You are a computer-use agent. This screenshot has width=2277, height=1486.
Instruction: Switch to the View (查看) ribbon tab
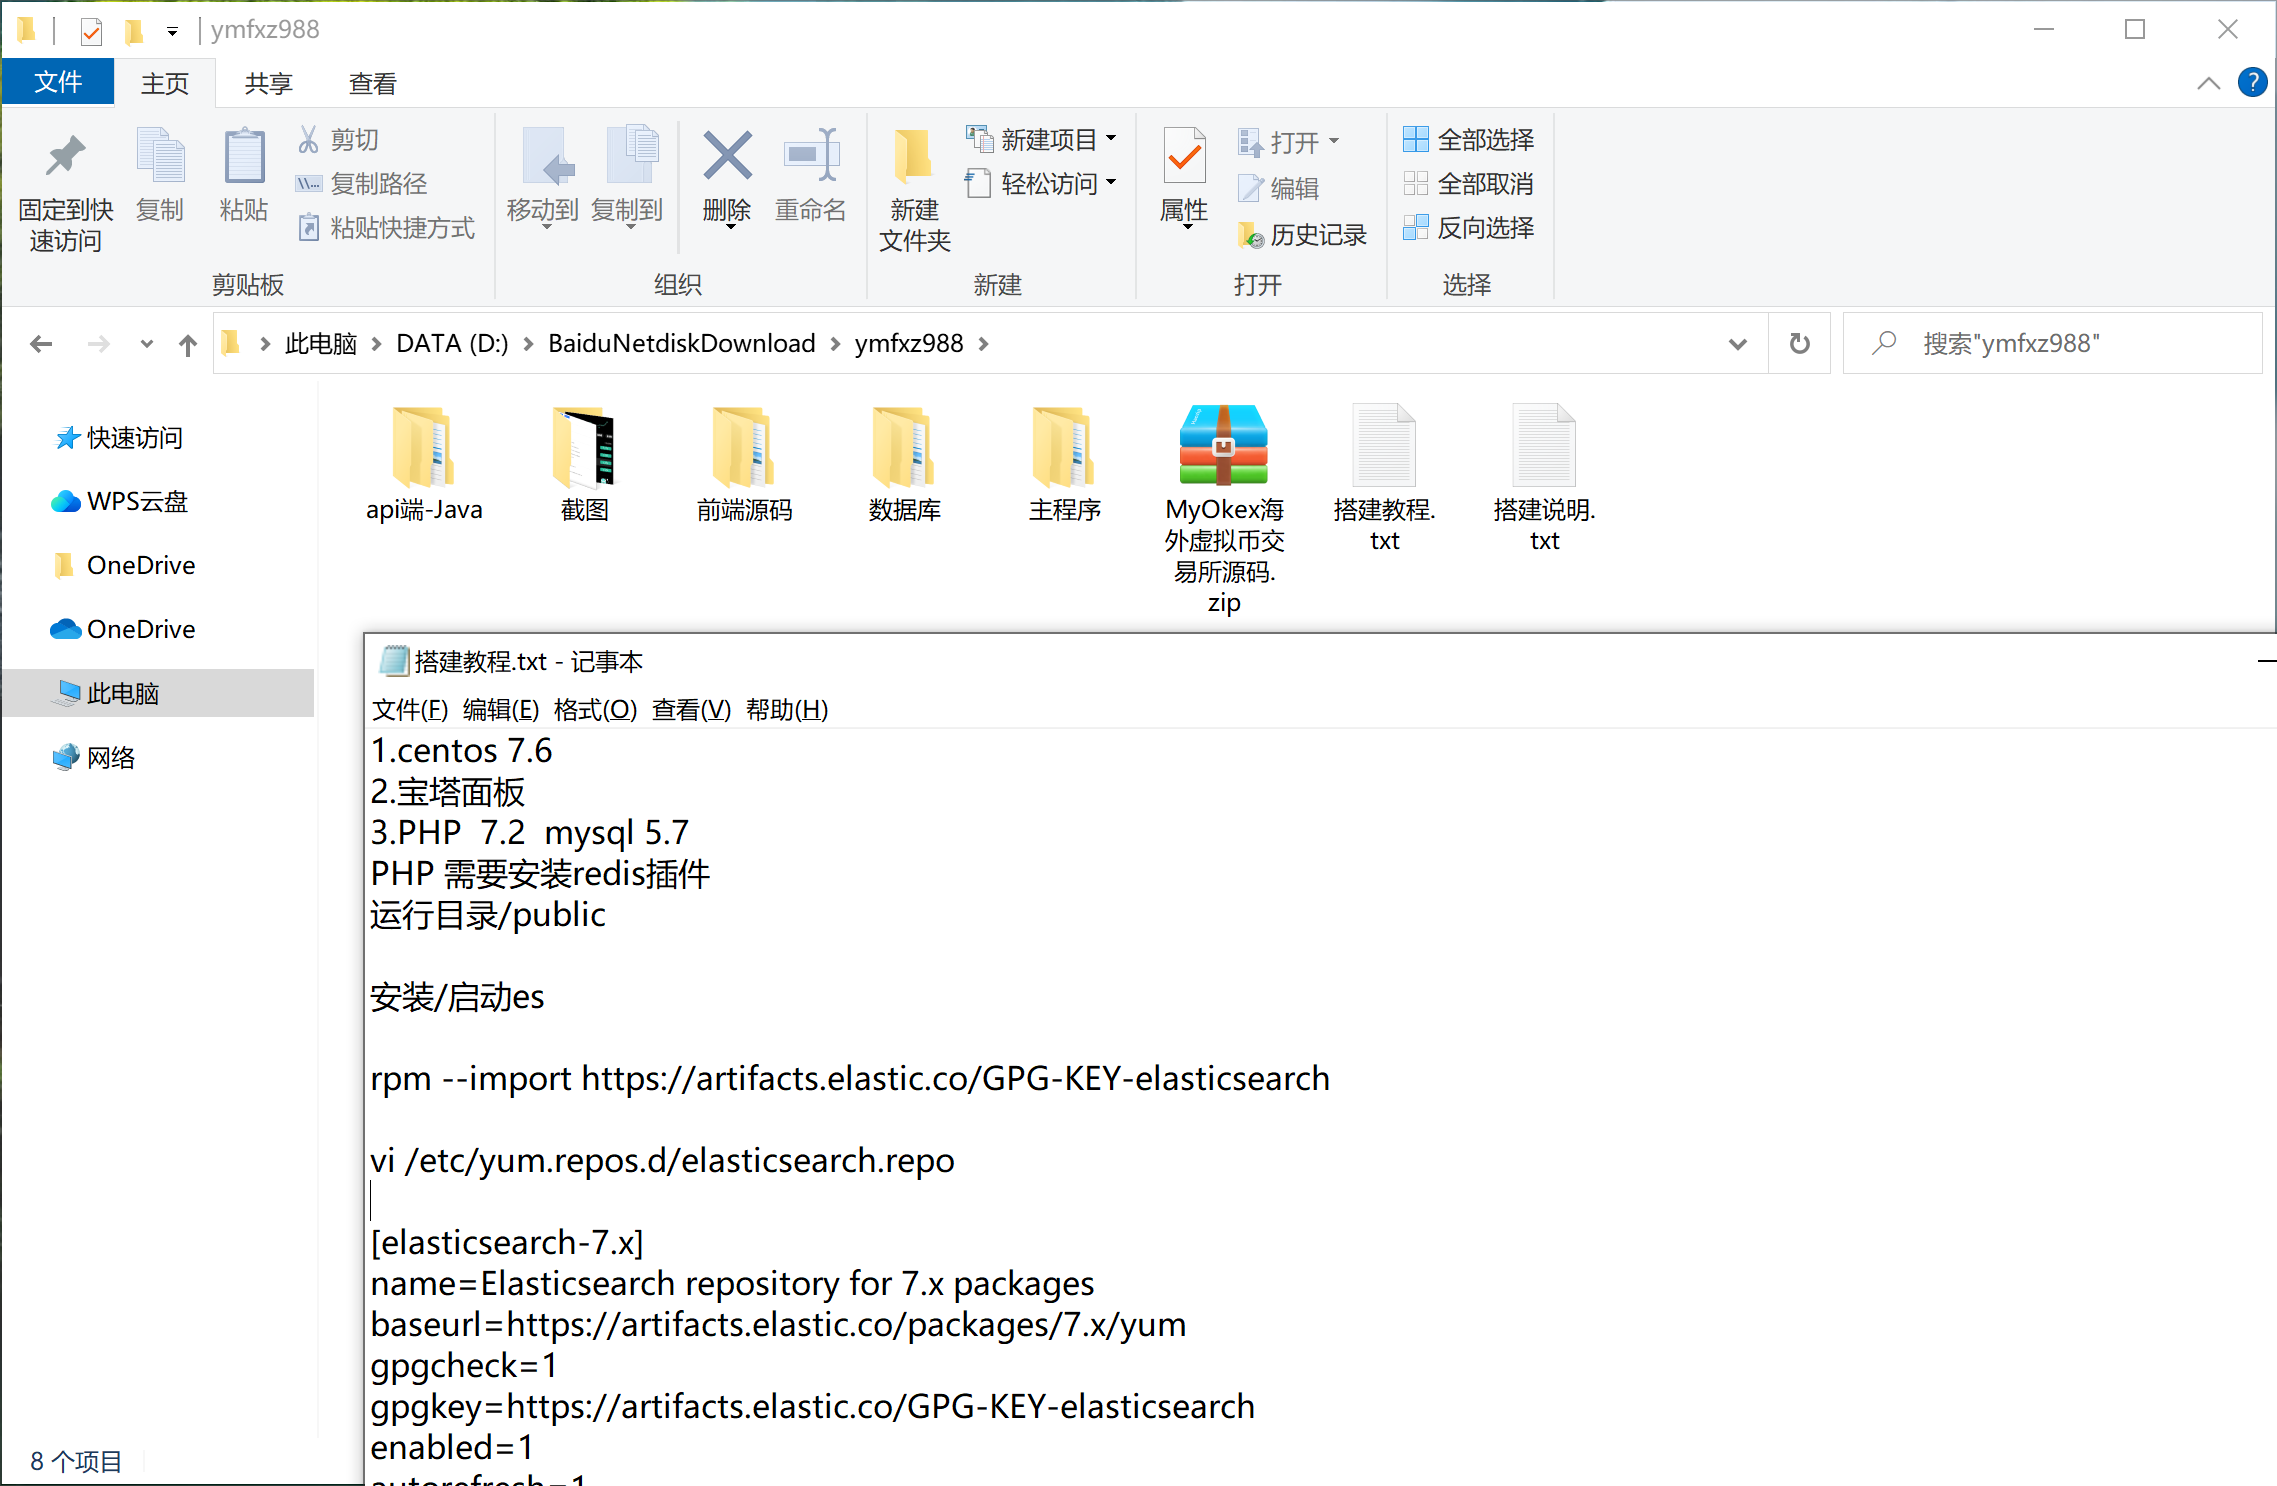[372, 83]
